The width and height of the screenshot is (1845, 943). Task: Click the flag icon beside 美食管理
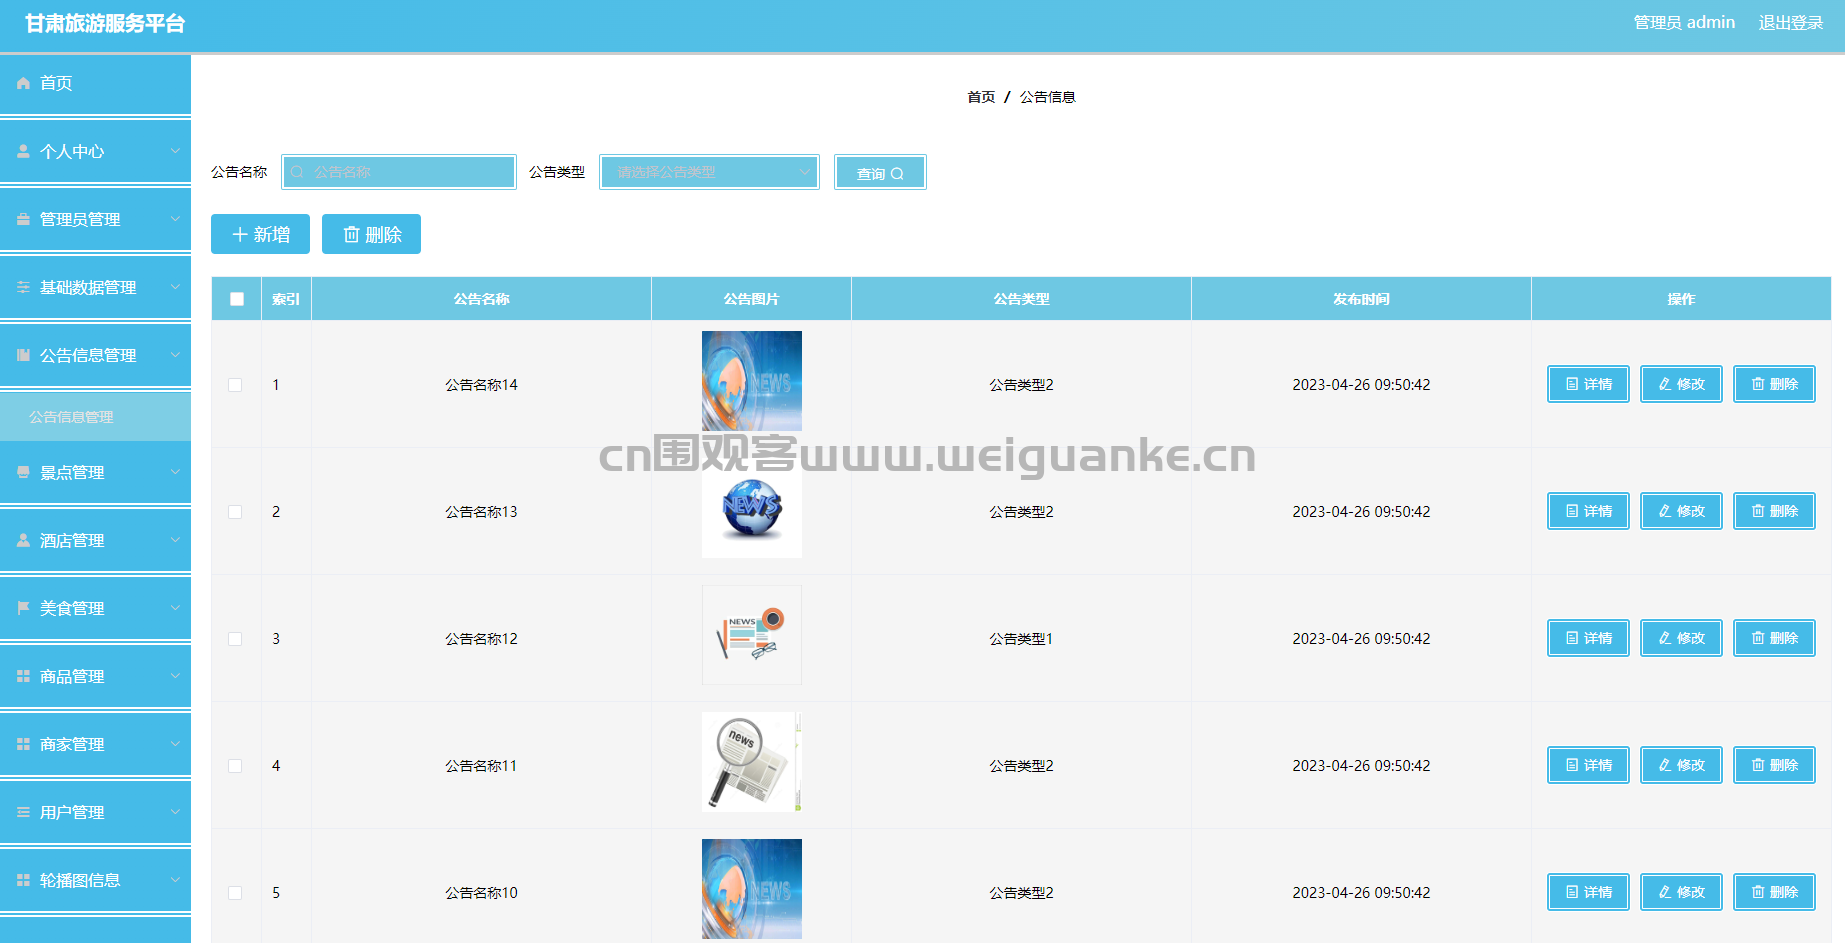click(23, 608)
